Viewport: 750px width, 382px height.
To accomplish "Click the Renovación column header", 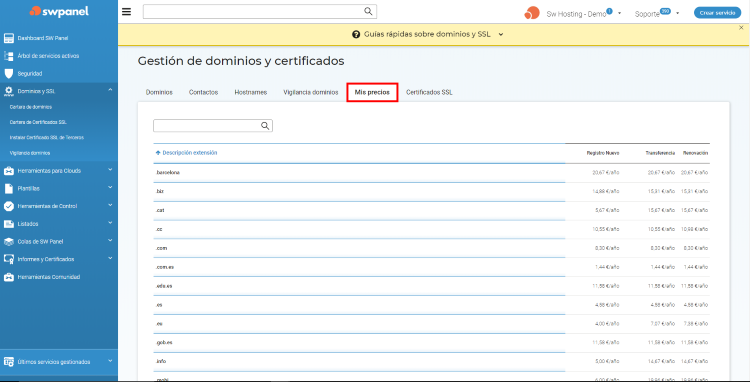I will pyautogui.click(x=695, y=153).
